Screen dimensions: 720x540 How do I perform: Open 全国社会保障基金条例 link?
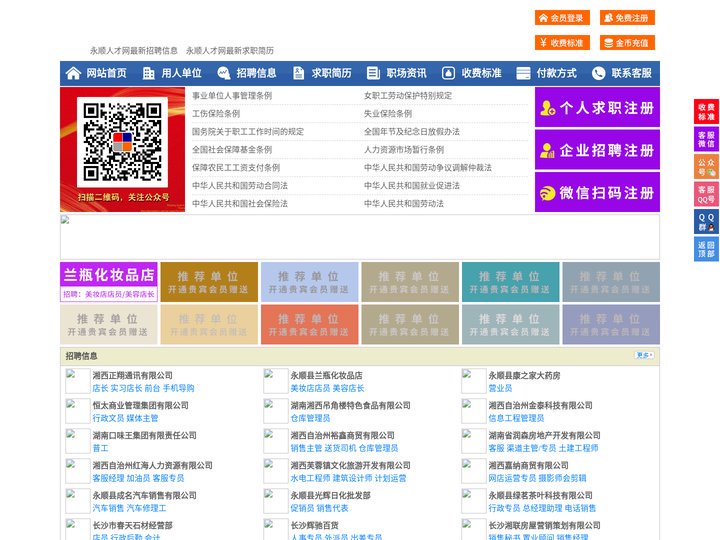pos(232,149)
